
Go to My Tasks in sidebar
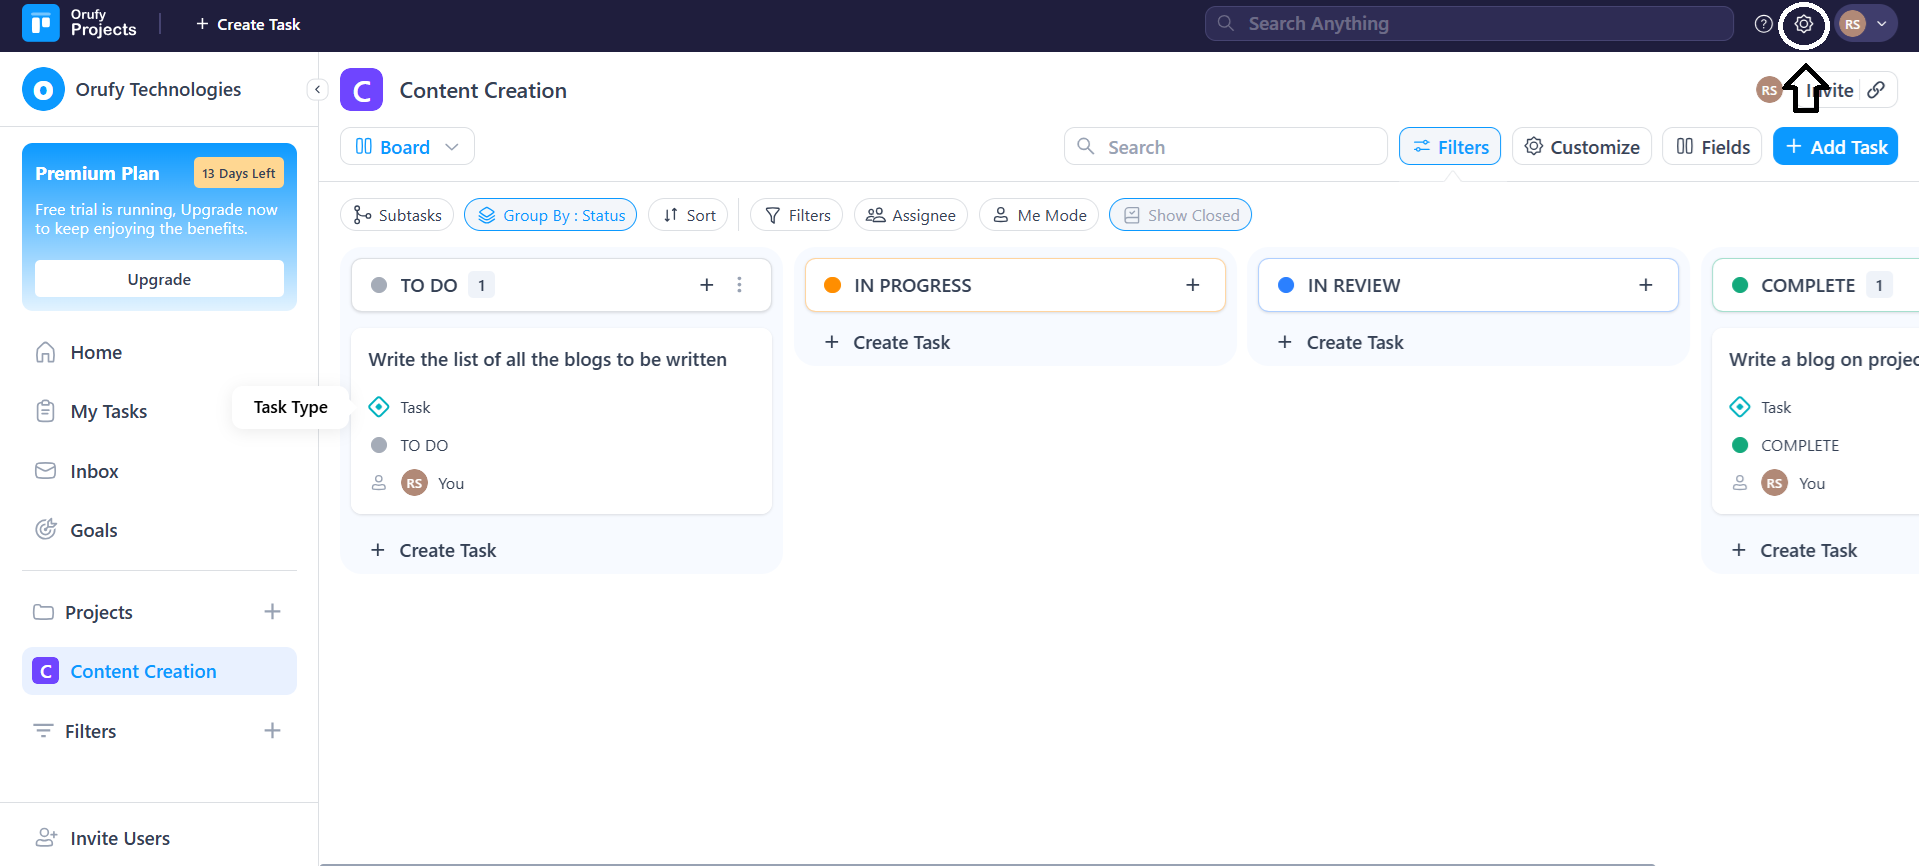(x=108, y=412)
